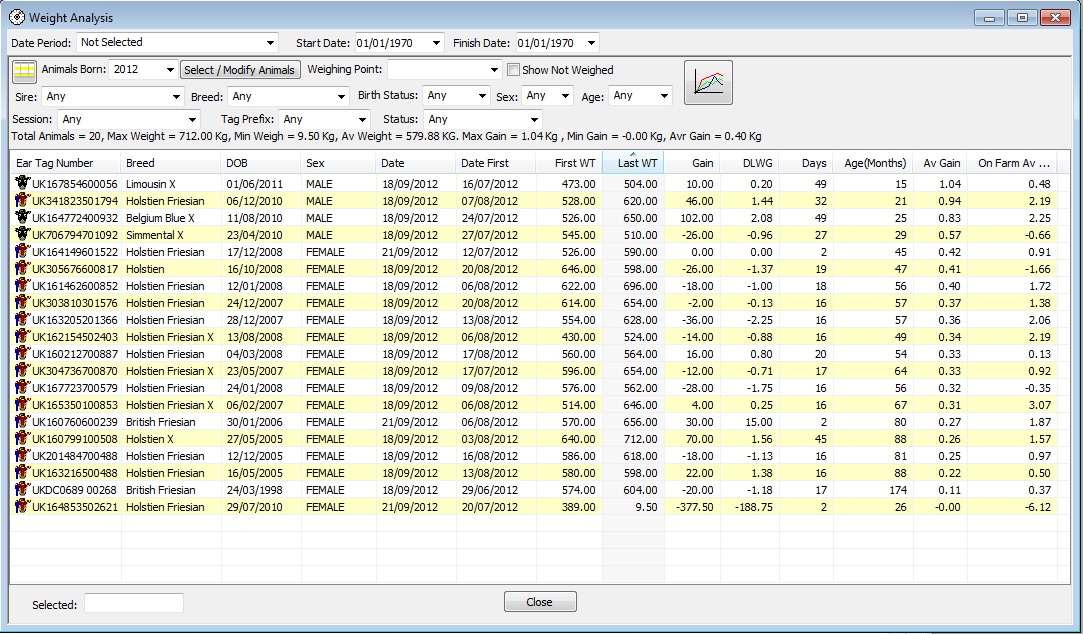Select the Simmental X breed cell
This screenshot has width=1083, height=634.
155,235
